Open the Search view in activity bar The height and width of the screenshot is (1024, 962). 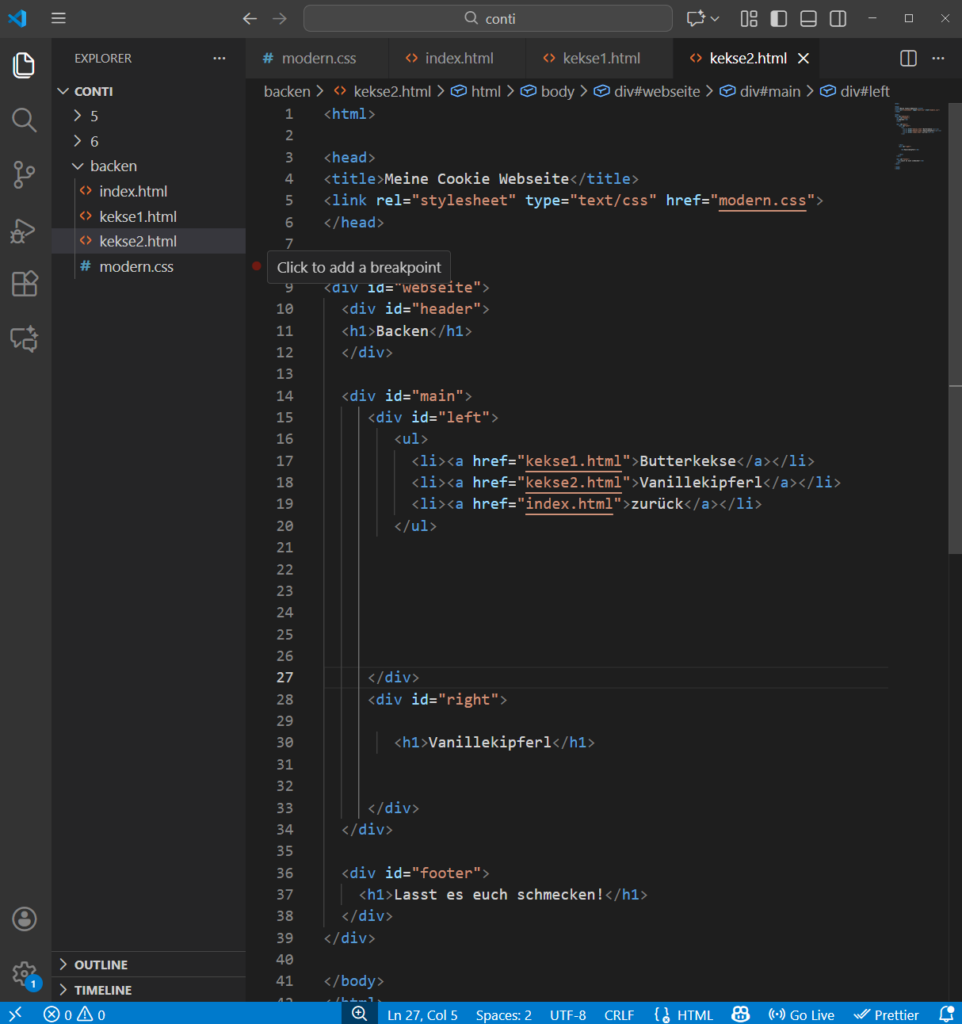24,120
